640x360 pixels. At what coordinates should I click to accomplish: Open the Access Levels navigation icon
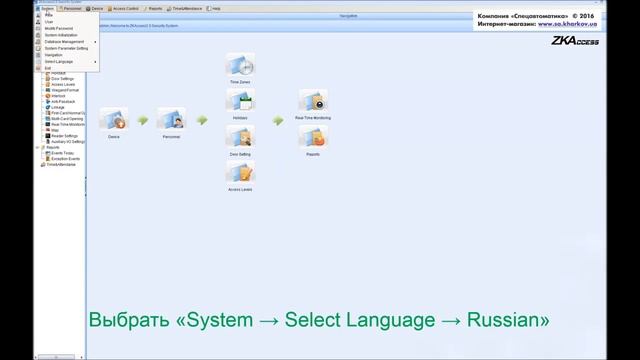click(240, 172)
